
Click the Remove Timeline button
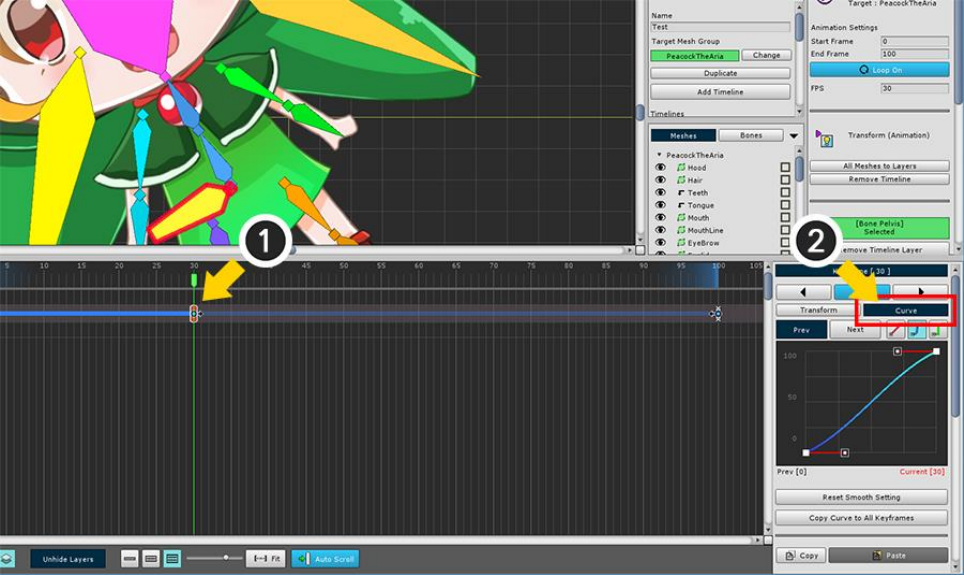pyautogui.click(x=879, y=179)
